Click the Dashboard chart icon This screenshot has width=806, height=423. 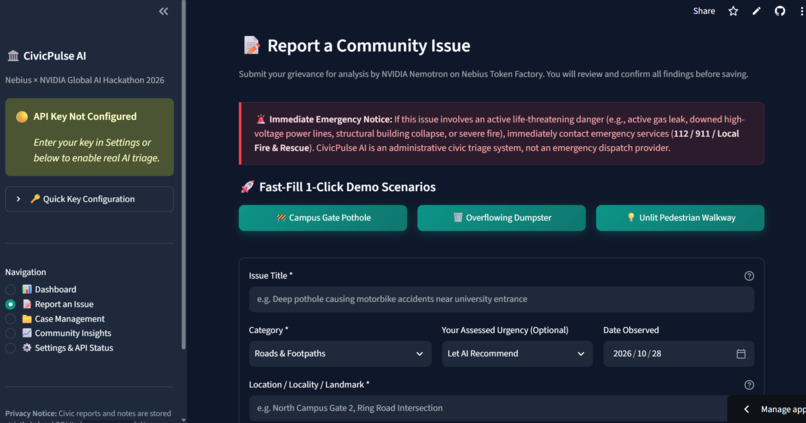point(27,289)
